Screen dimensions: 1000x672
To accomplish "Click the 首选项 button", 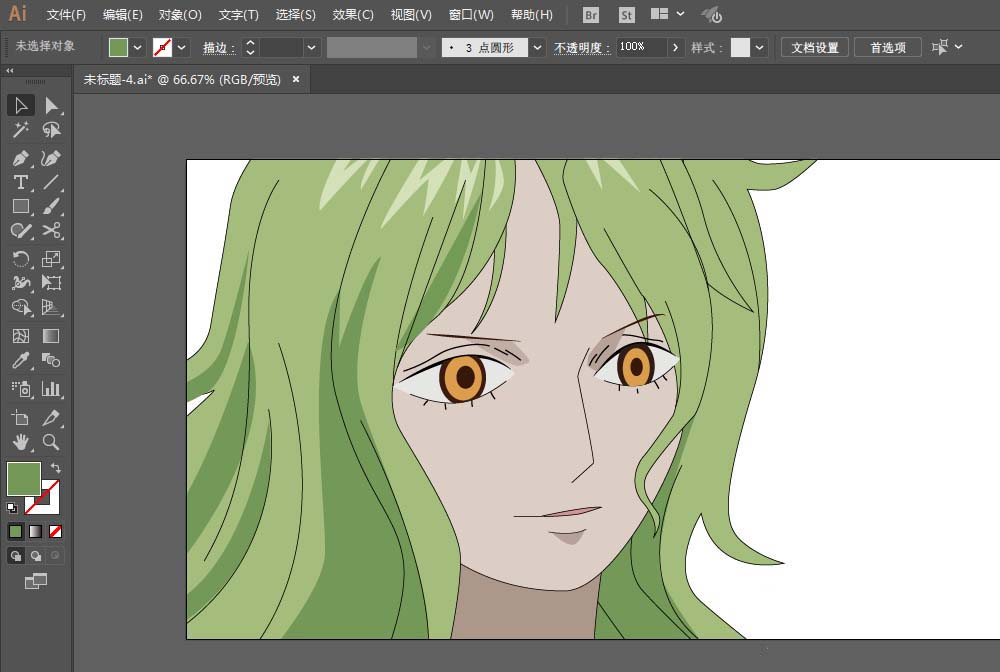I will pyautogui.click(x=887, y=47).
